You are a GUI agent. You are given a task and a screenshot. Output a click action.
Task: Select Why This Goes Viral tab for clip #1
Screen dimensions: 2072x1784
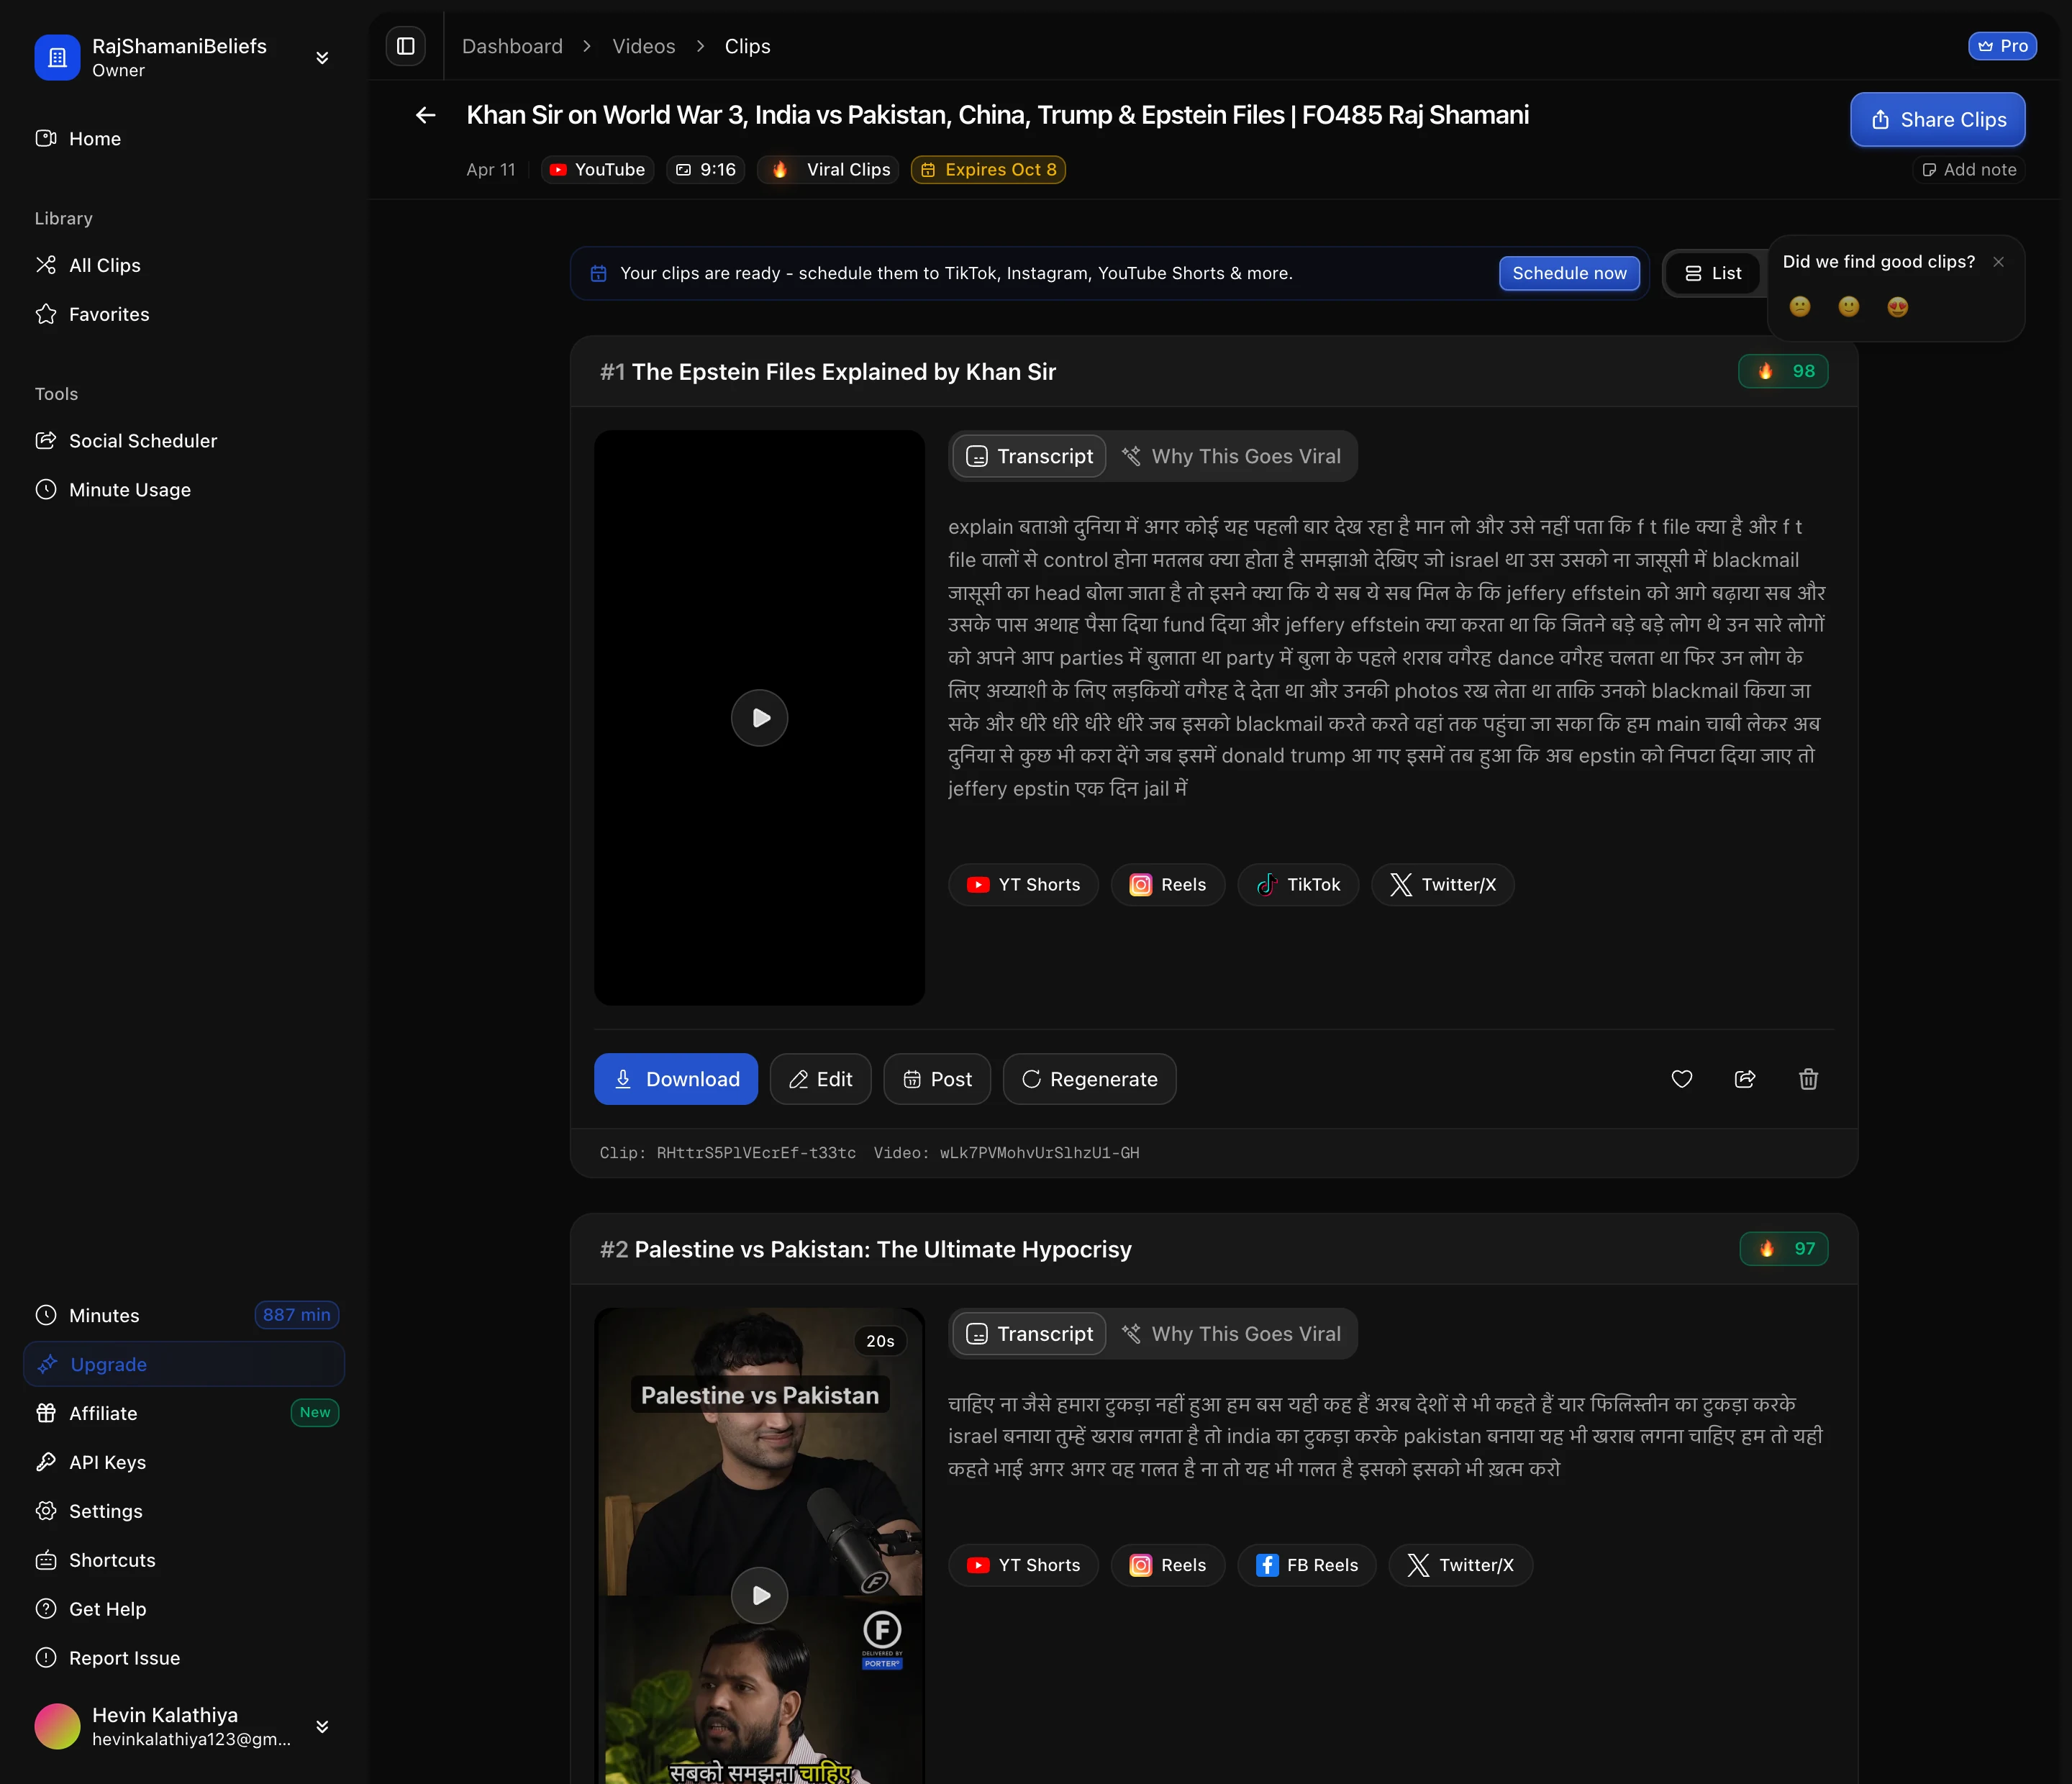[1231, 456]
